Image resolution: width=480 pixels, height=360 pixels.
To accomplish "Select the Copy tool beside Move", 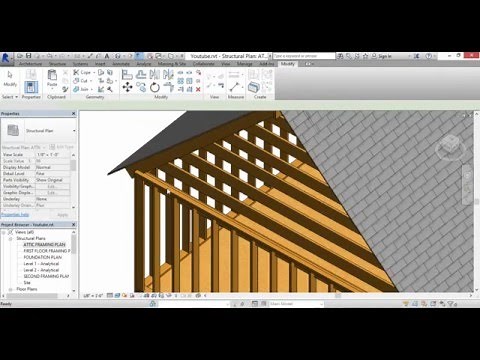I will [x=141, y=87].
